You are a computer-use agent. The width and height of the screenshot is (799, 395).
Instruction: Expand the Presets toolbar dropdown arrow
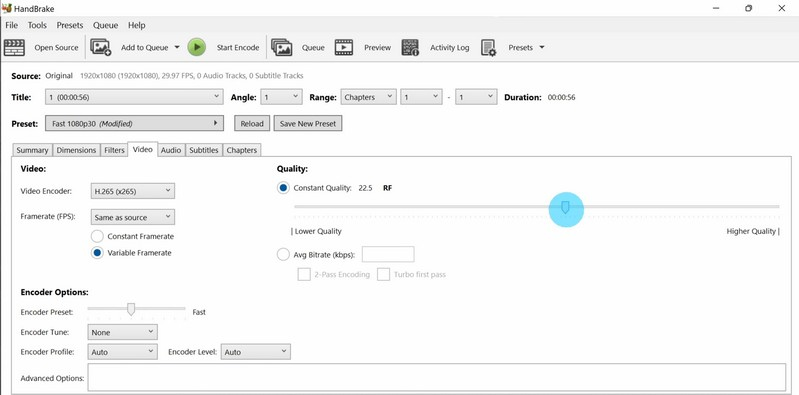[542, 47]
